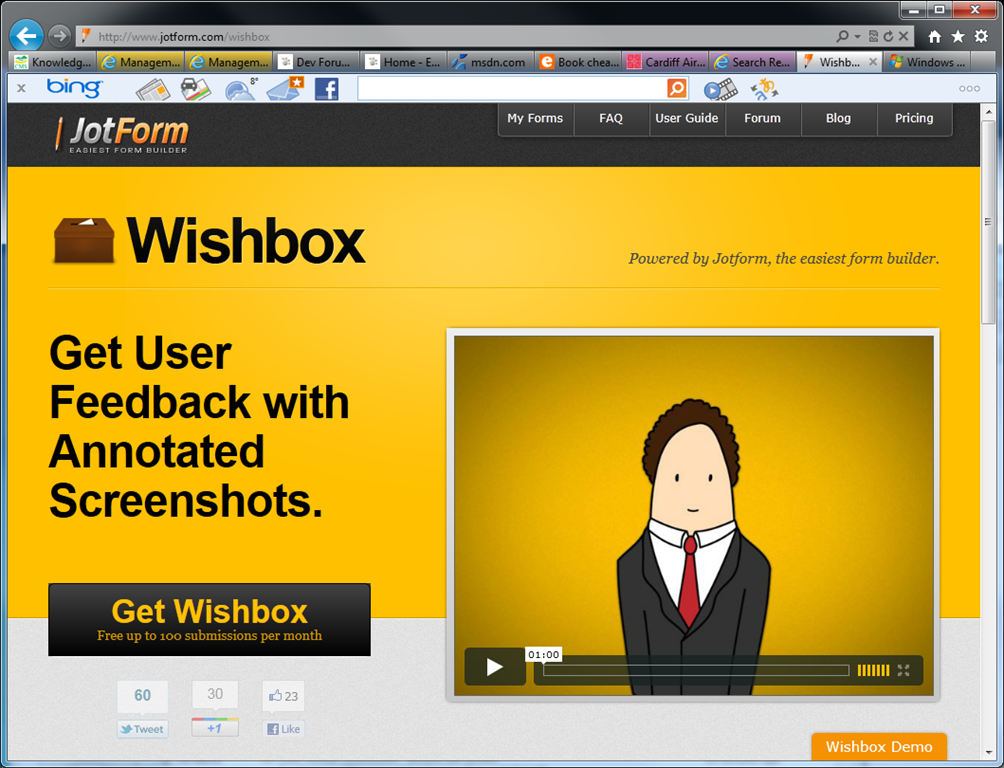Open the Bing Videos film icon

720,89
